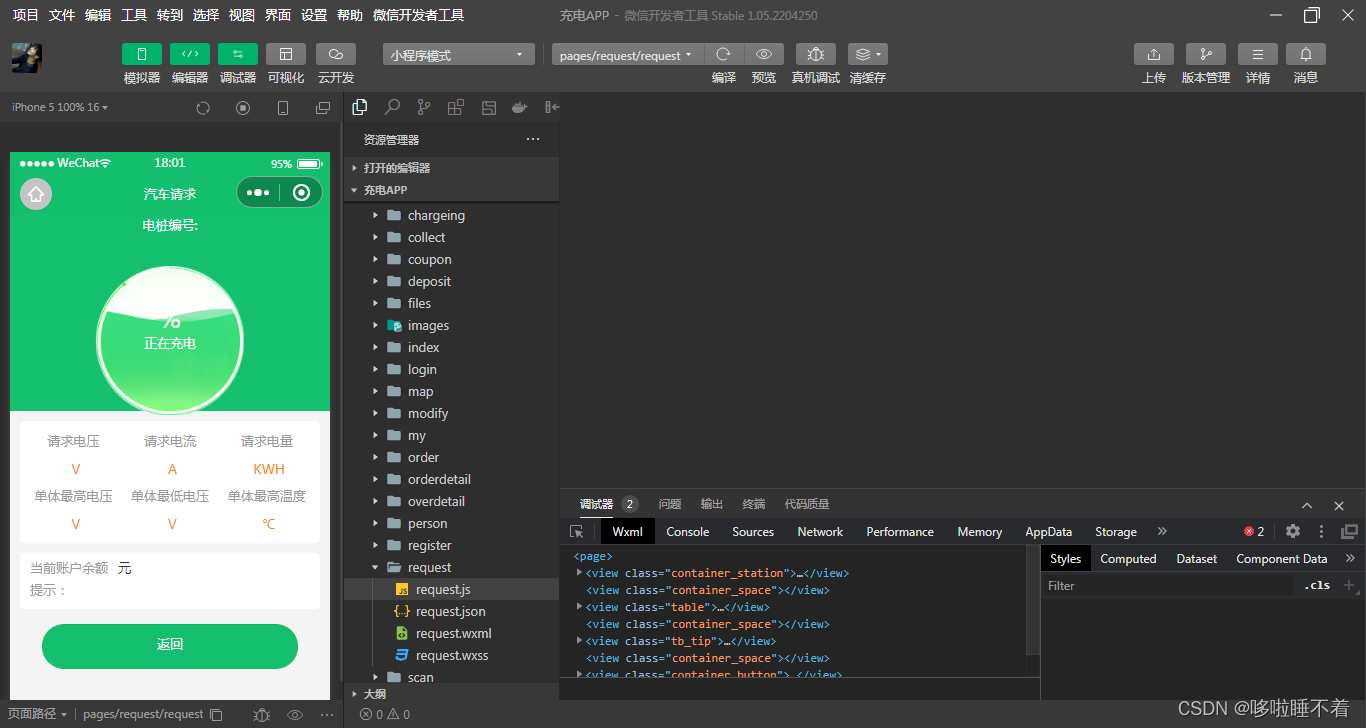Expand the chargeing folder
This screenshot has width=1366, height=728.
(436, 215)
